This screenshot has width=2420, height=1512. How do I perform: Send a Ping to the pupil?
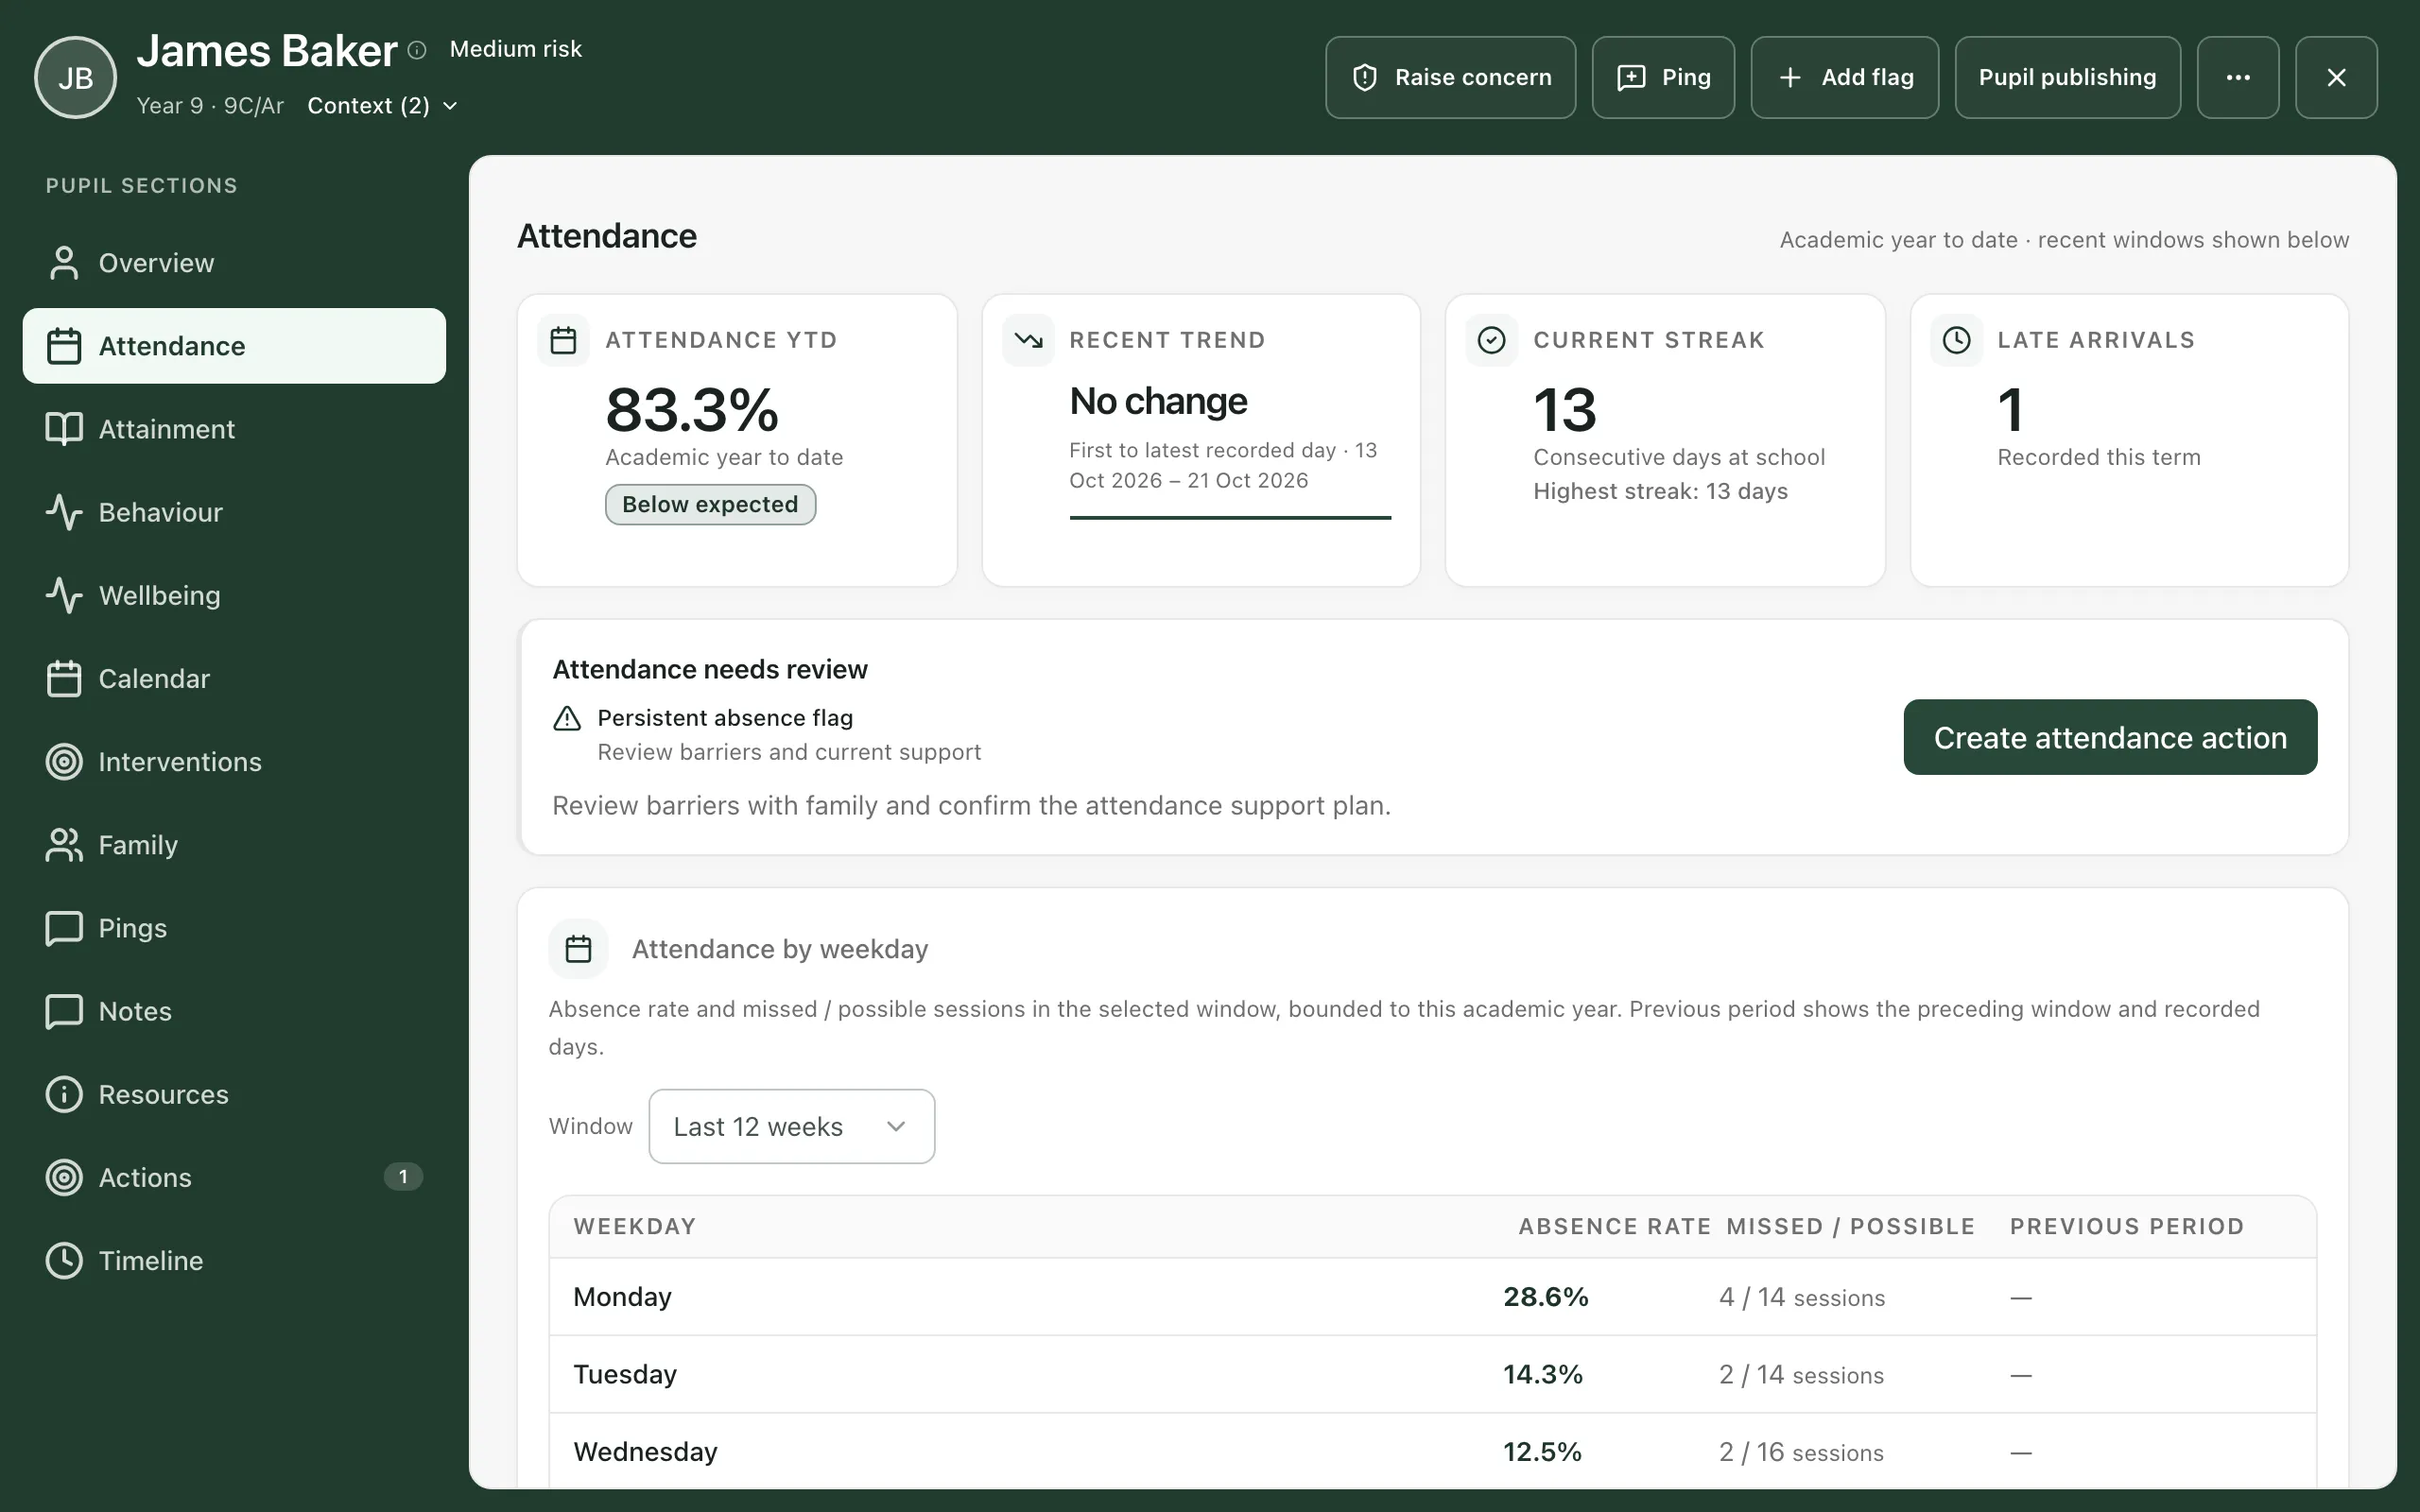click(x=1663, y=77)
